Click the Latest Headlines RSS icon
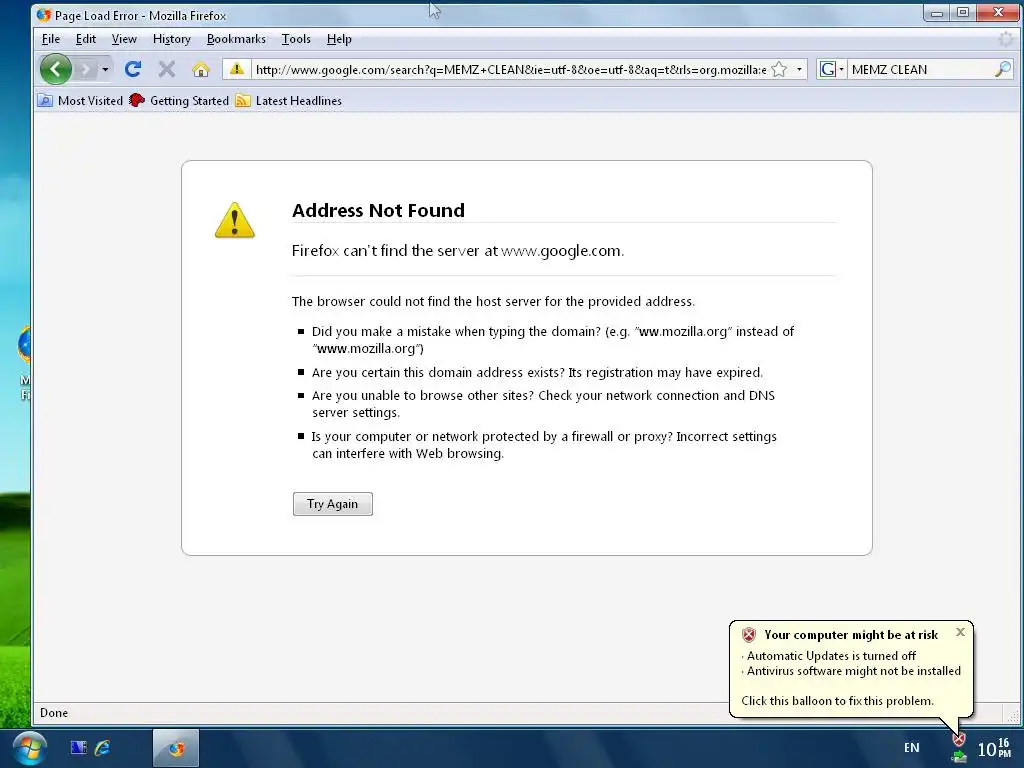 point(243,101)
